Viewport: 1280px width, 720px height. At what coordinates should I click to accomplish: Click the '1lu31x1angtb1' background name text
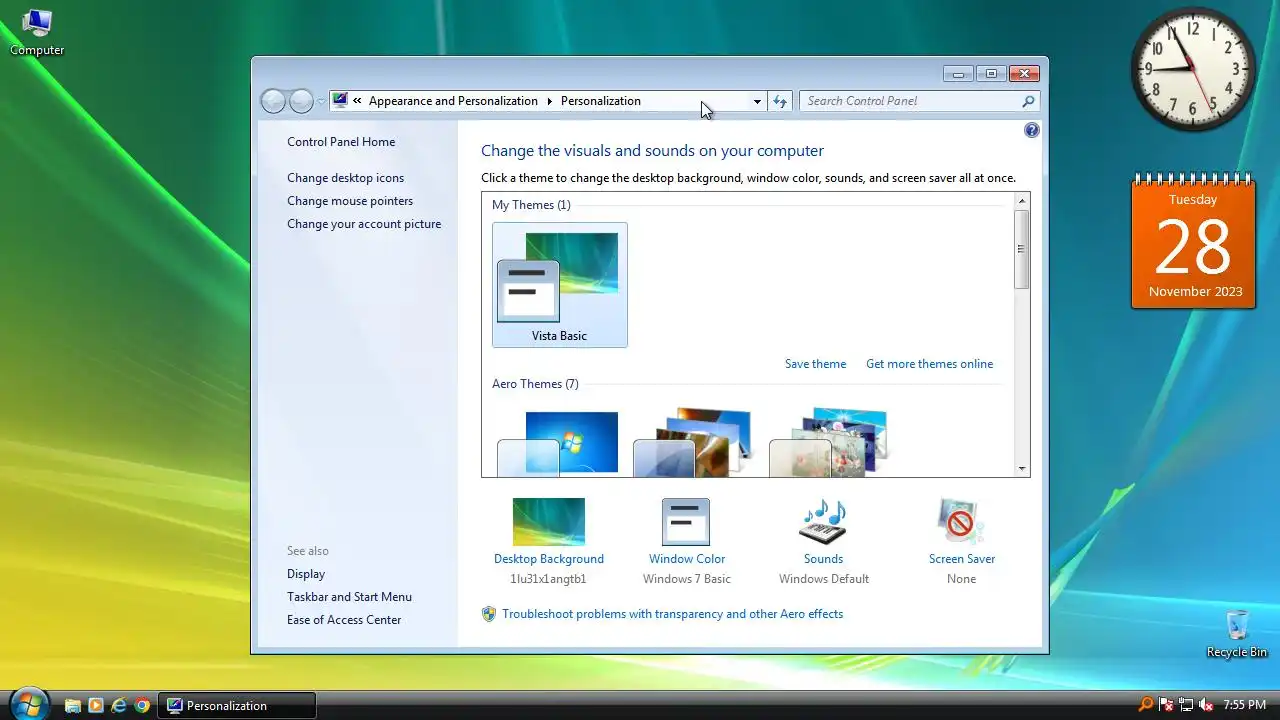[548, 579]
